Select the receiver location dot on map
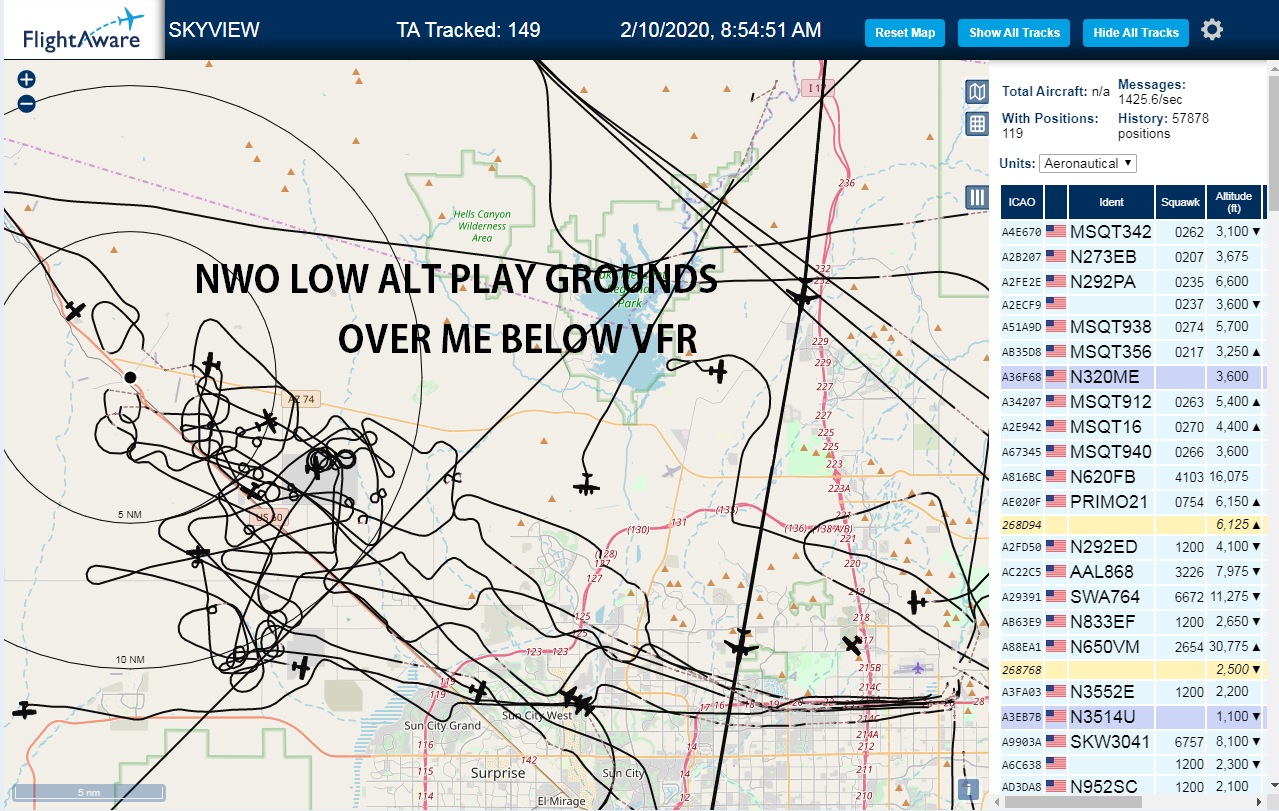Screen dimensions: 1279x811 (x=130, y=376)
